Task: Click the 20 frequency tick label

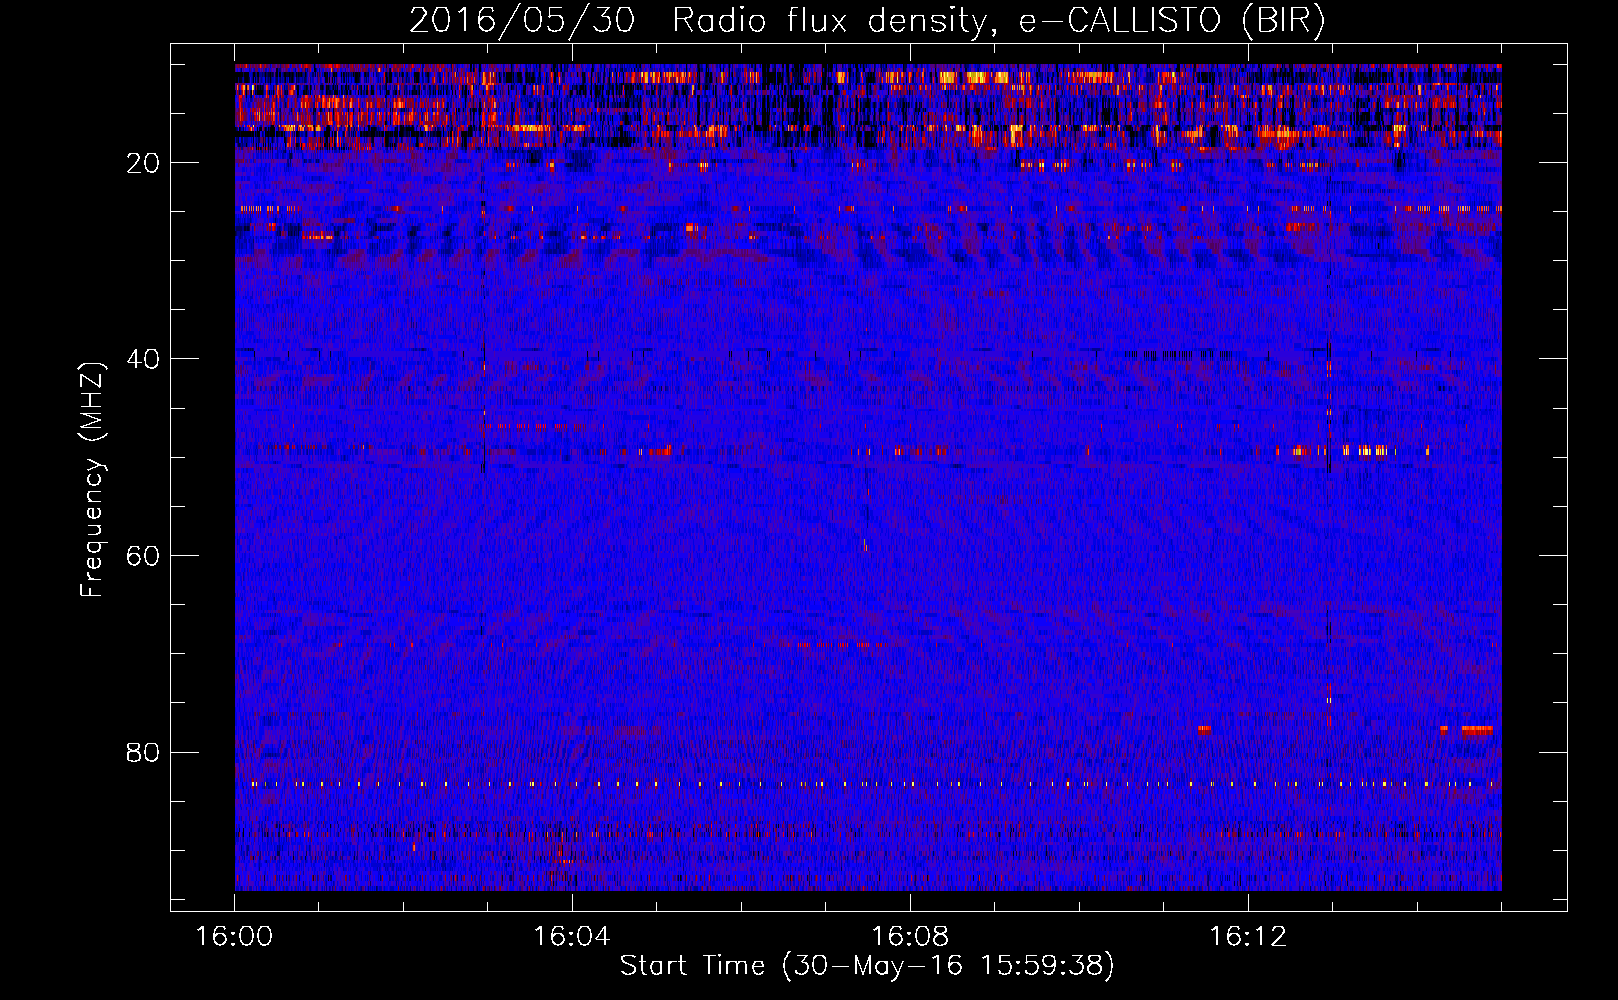Action: click(x=144, y=163)
